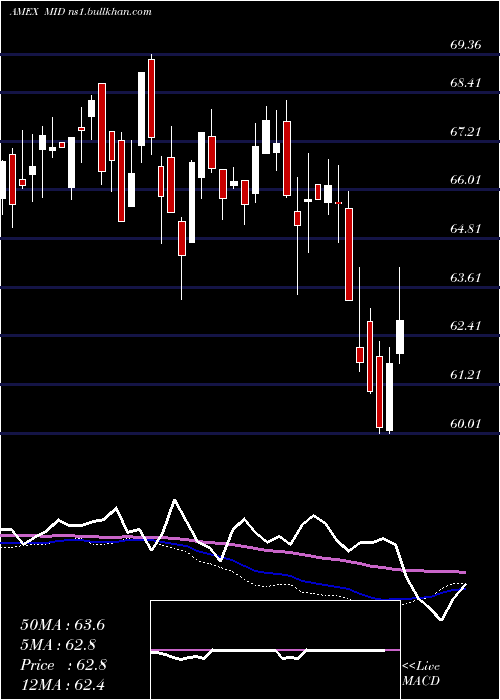
Task: Click the last white candle near 62.41
Action: pyautogui.click(x=400, y=337)
